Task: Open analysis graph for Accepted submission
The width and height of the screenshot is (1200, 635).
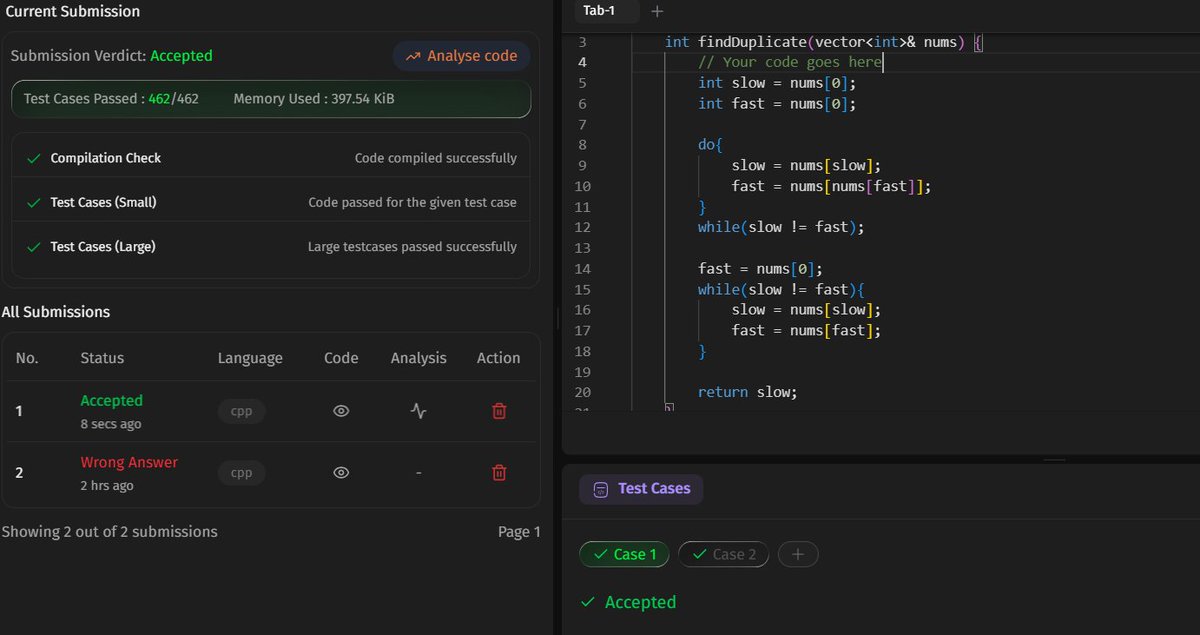Action: [x=419, y=411]
